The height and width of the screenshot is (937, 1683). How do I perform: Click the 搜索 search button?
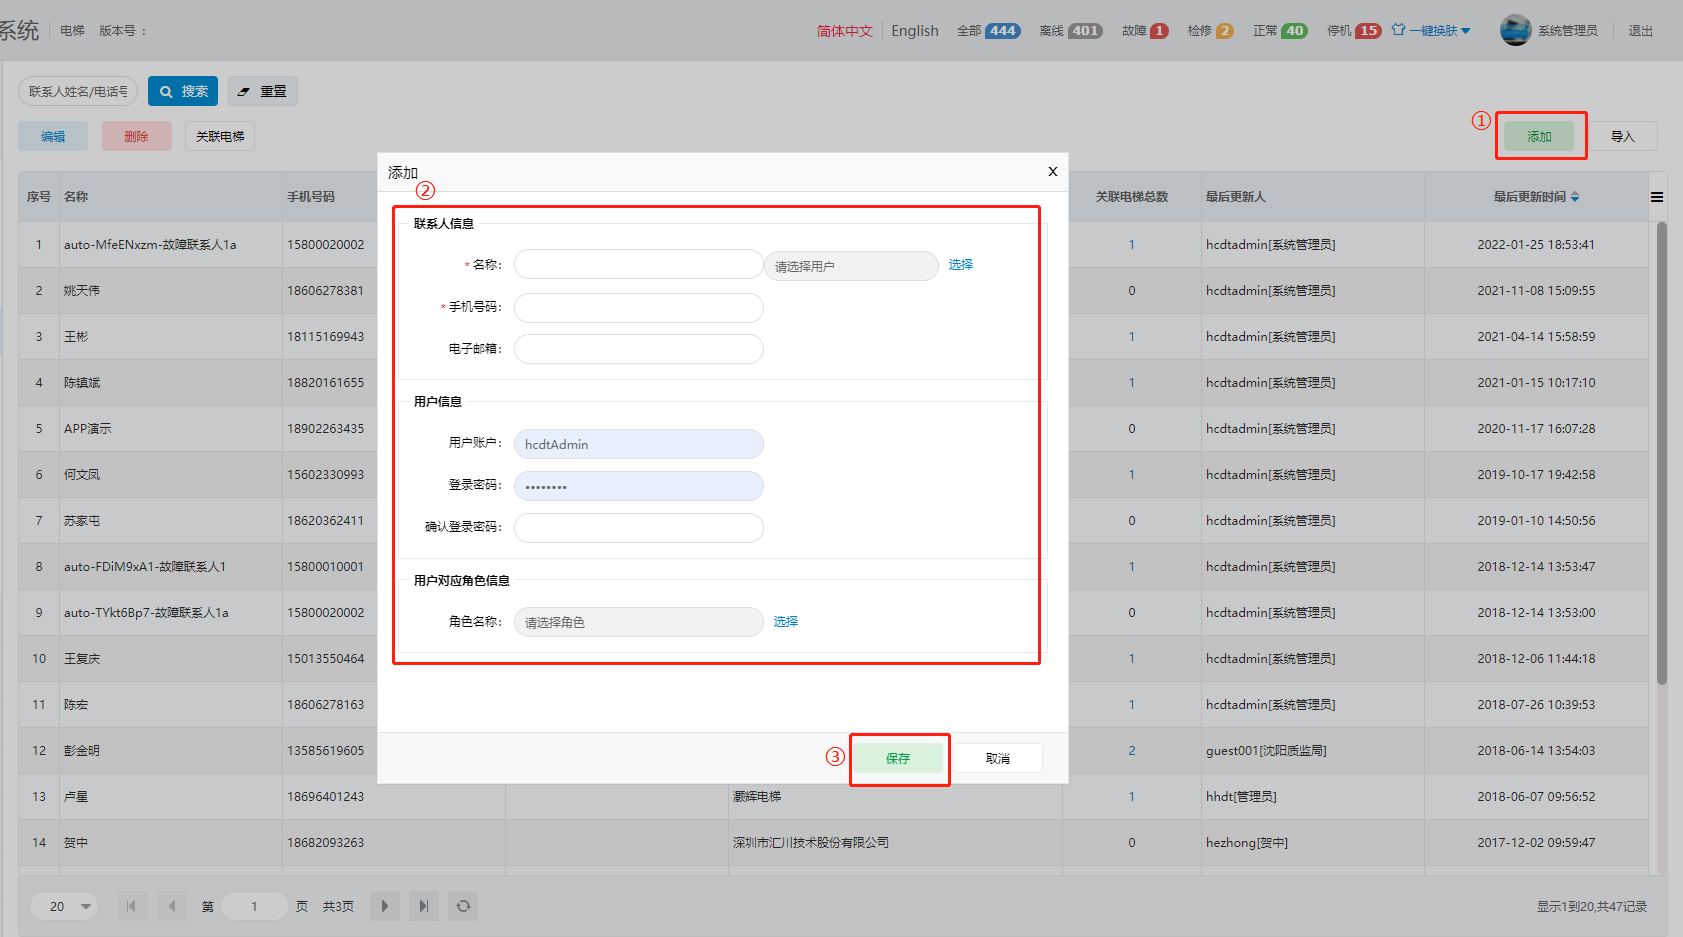[x=183, y=91]
